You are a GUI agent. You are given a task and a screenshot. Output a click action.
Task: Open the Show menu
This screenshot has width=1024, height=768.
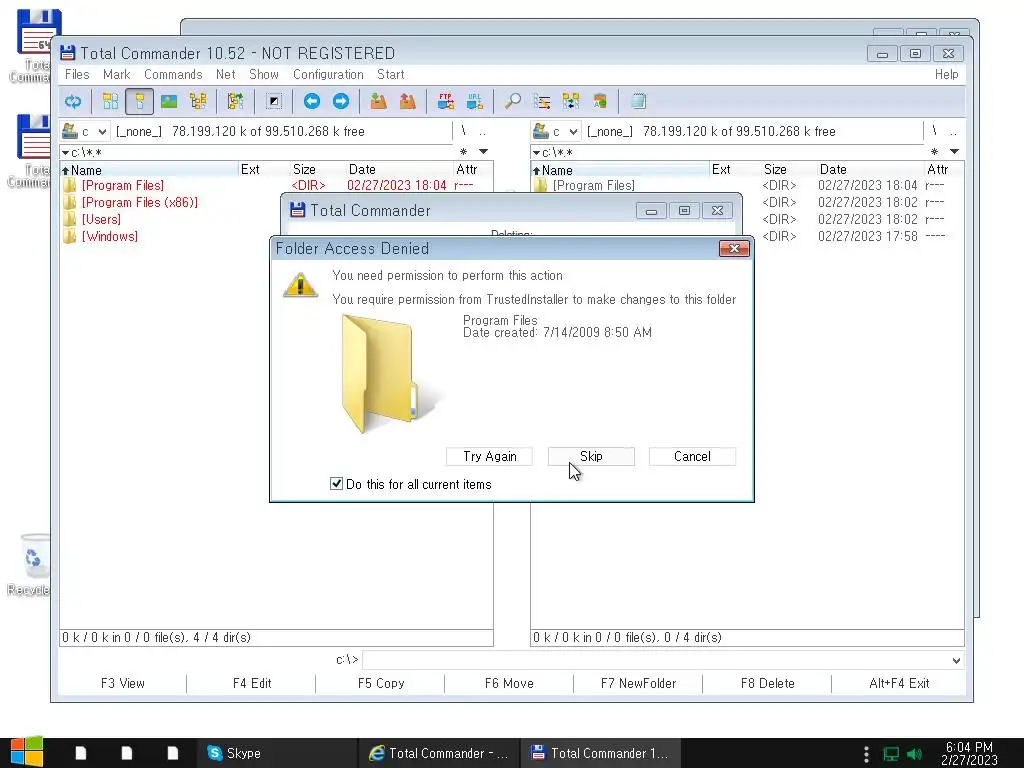[x=264, y=74]
